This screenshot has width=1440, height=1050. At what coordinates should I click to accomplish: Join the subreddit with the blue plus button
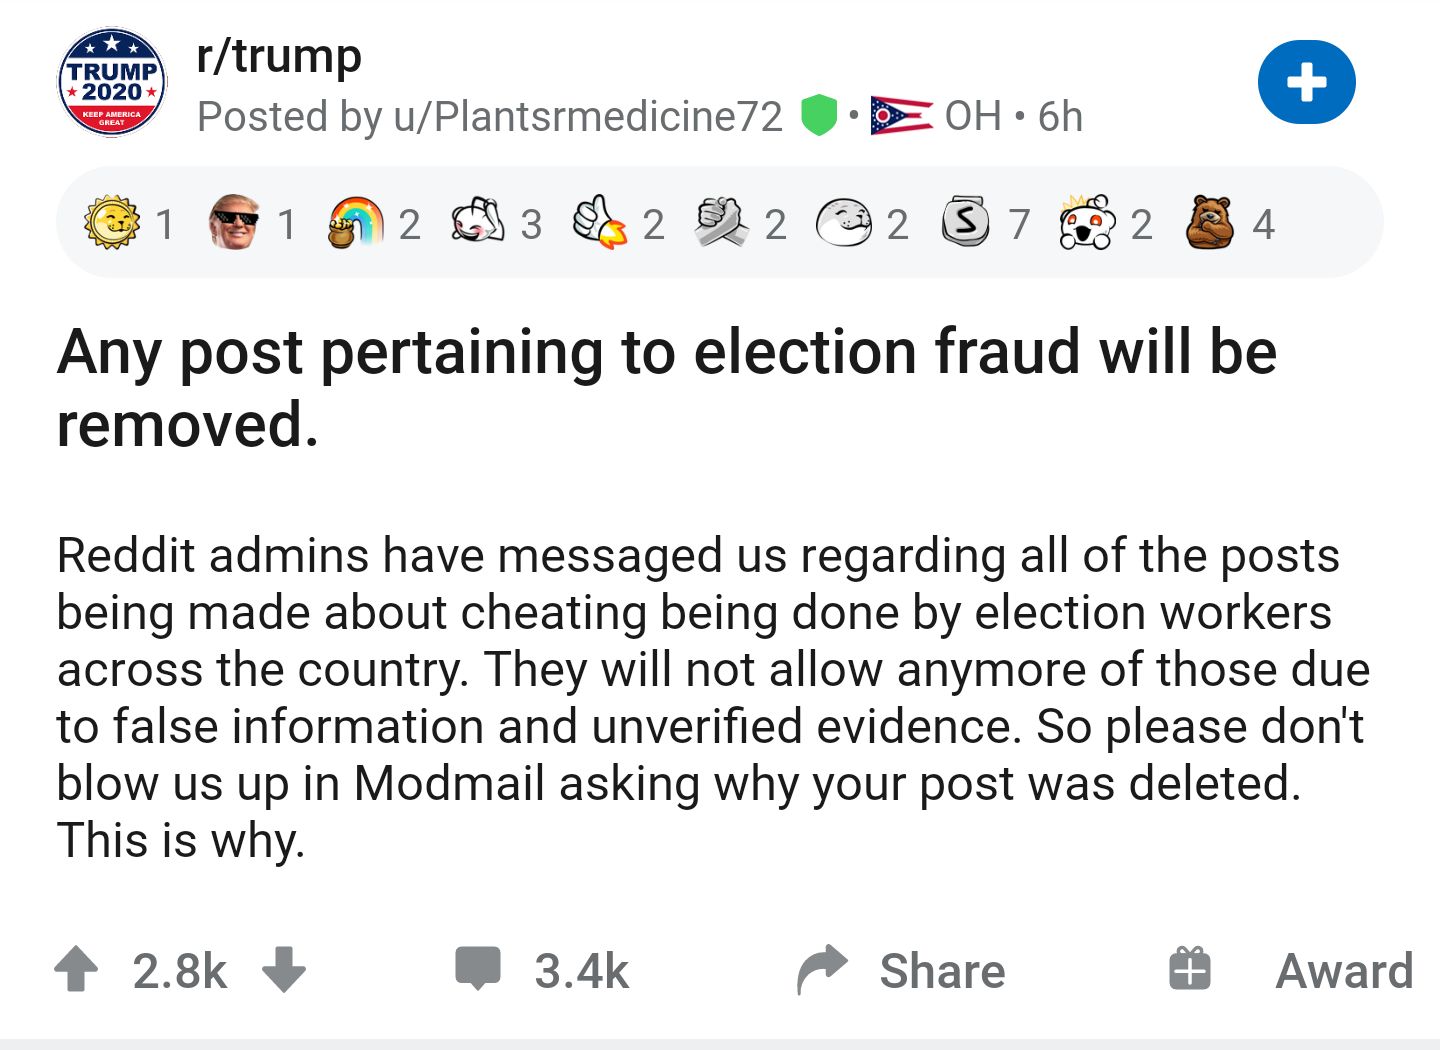click(x=1306, y=82)
